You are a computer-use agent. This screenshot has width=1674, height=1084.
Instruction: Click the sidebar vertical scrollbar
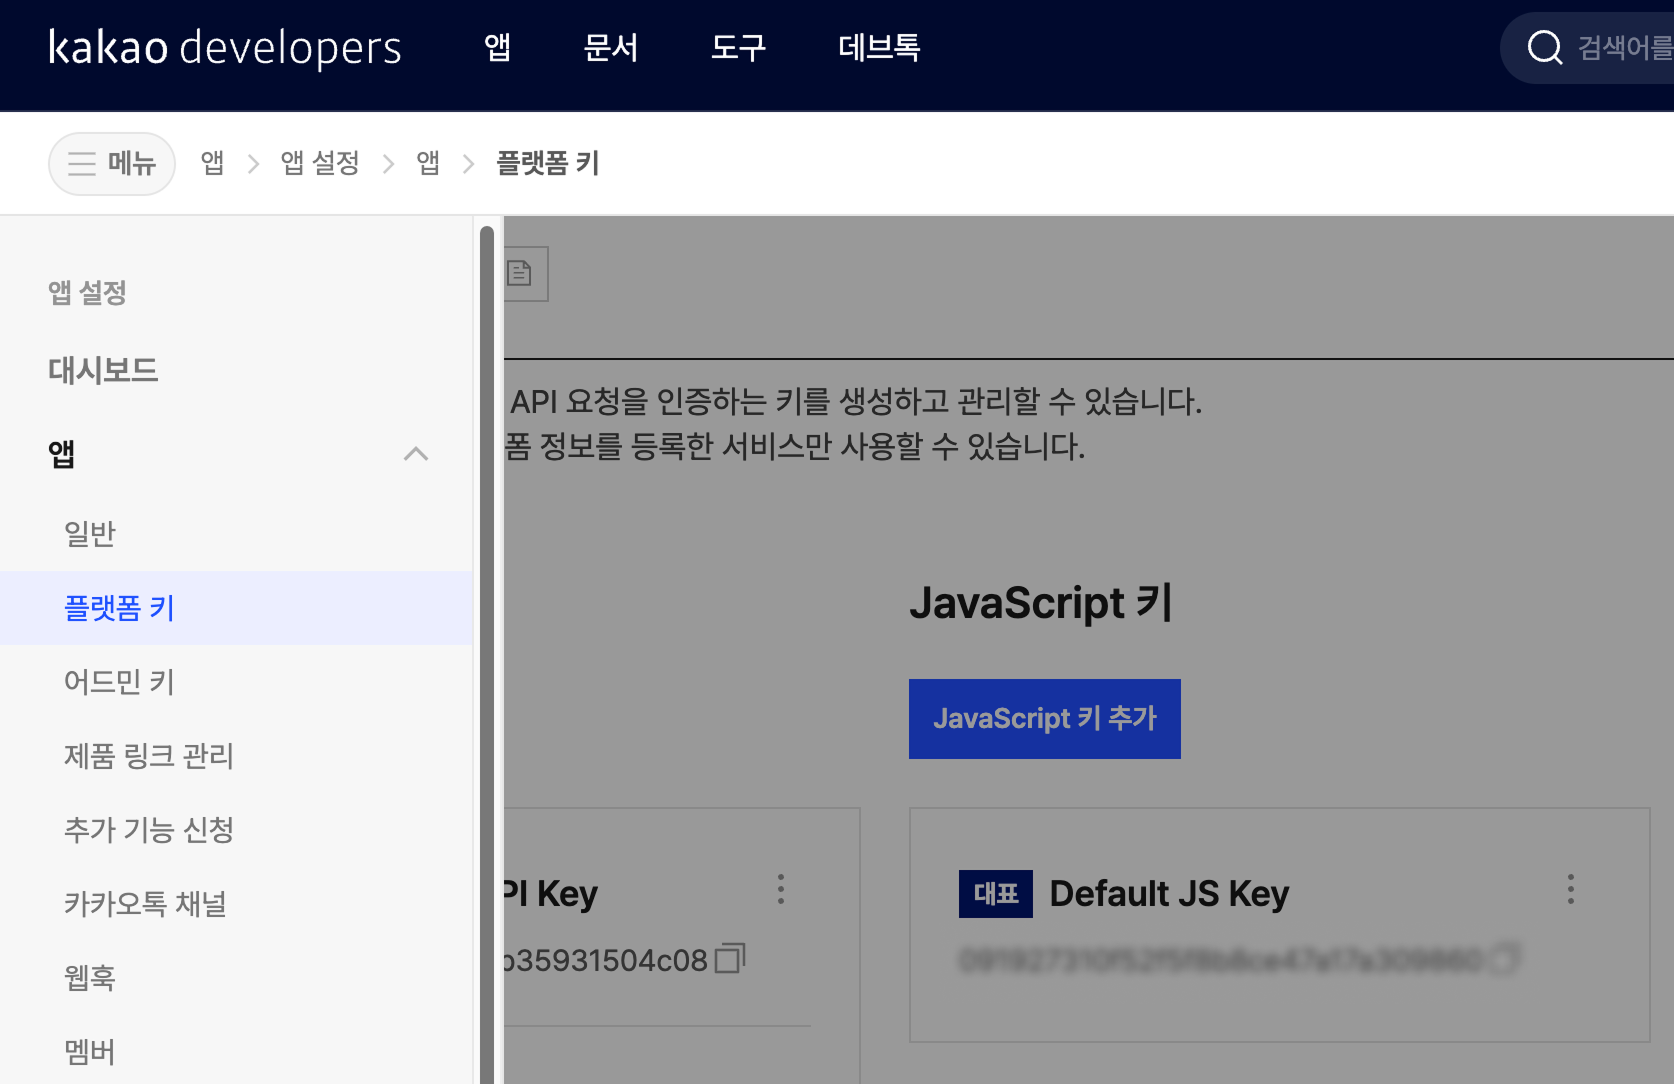pos(487,655)
